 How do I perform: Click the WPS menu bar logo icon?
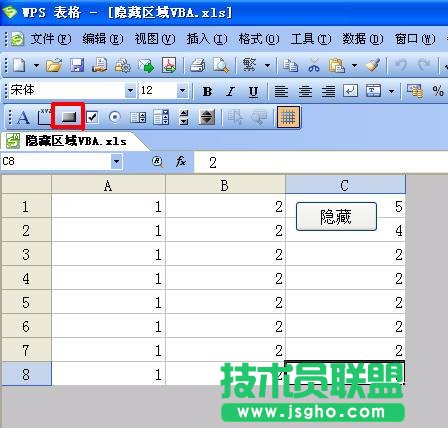(x=17, y=39)
